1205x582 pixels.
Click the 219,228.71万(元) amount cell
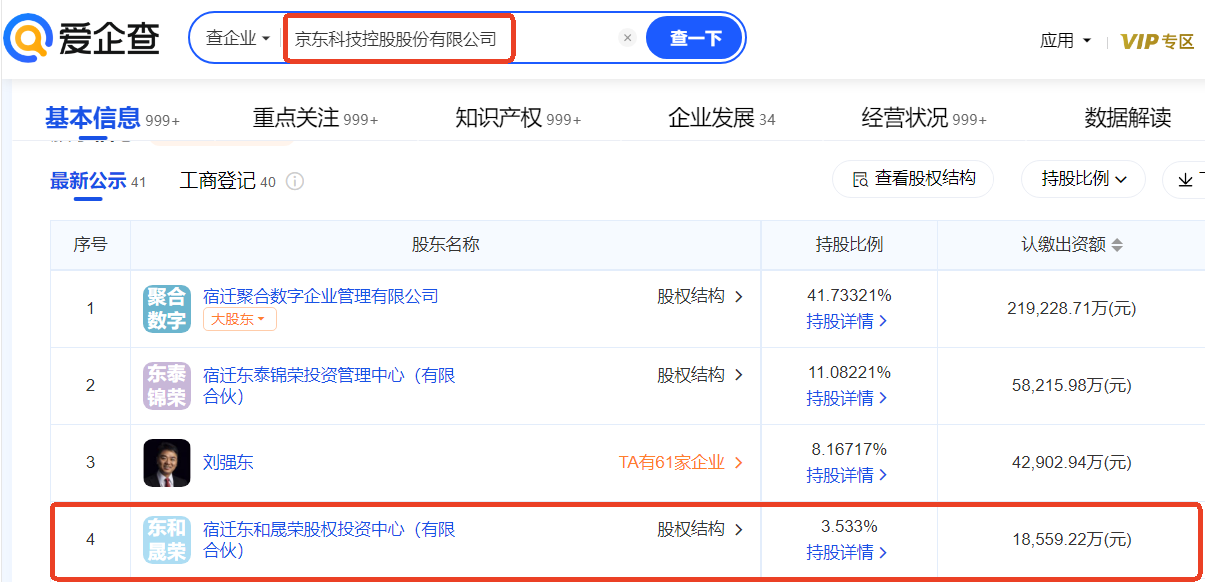pos(1071,309)
